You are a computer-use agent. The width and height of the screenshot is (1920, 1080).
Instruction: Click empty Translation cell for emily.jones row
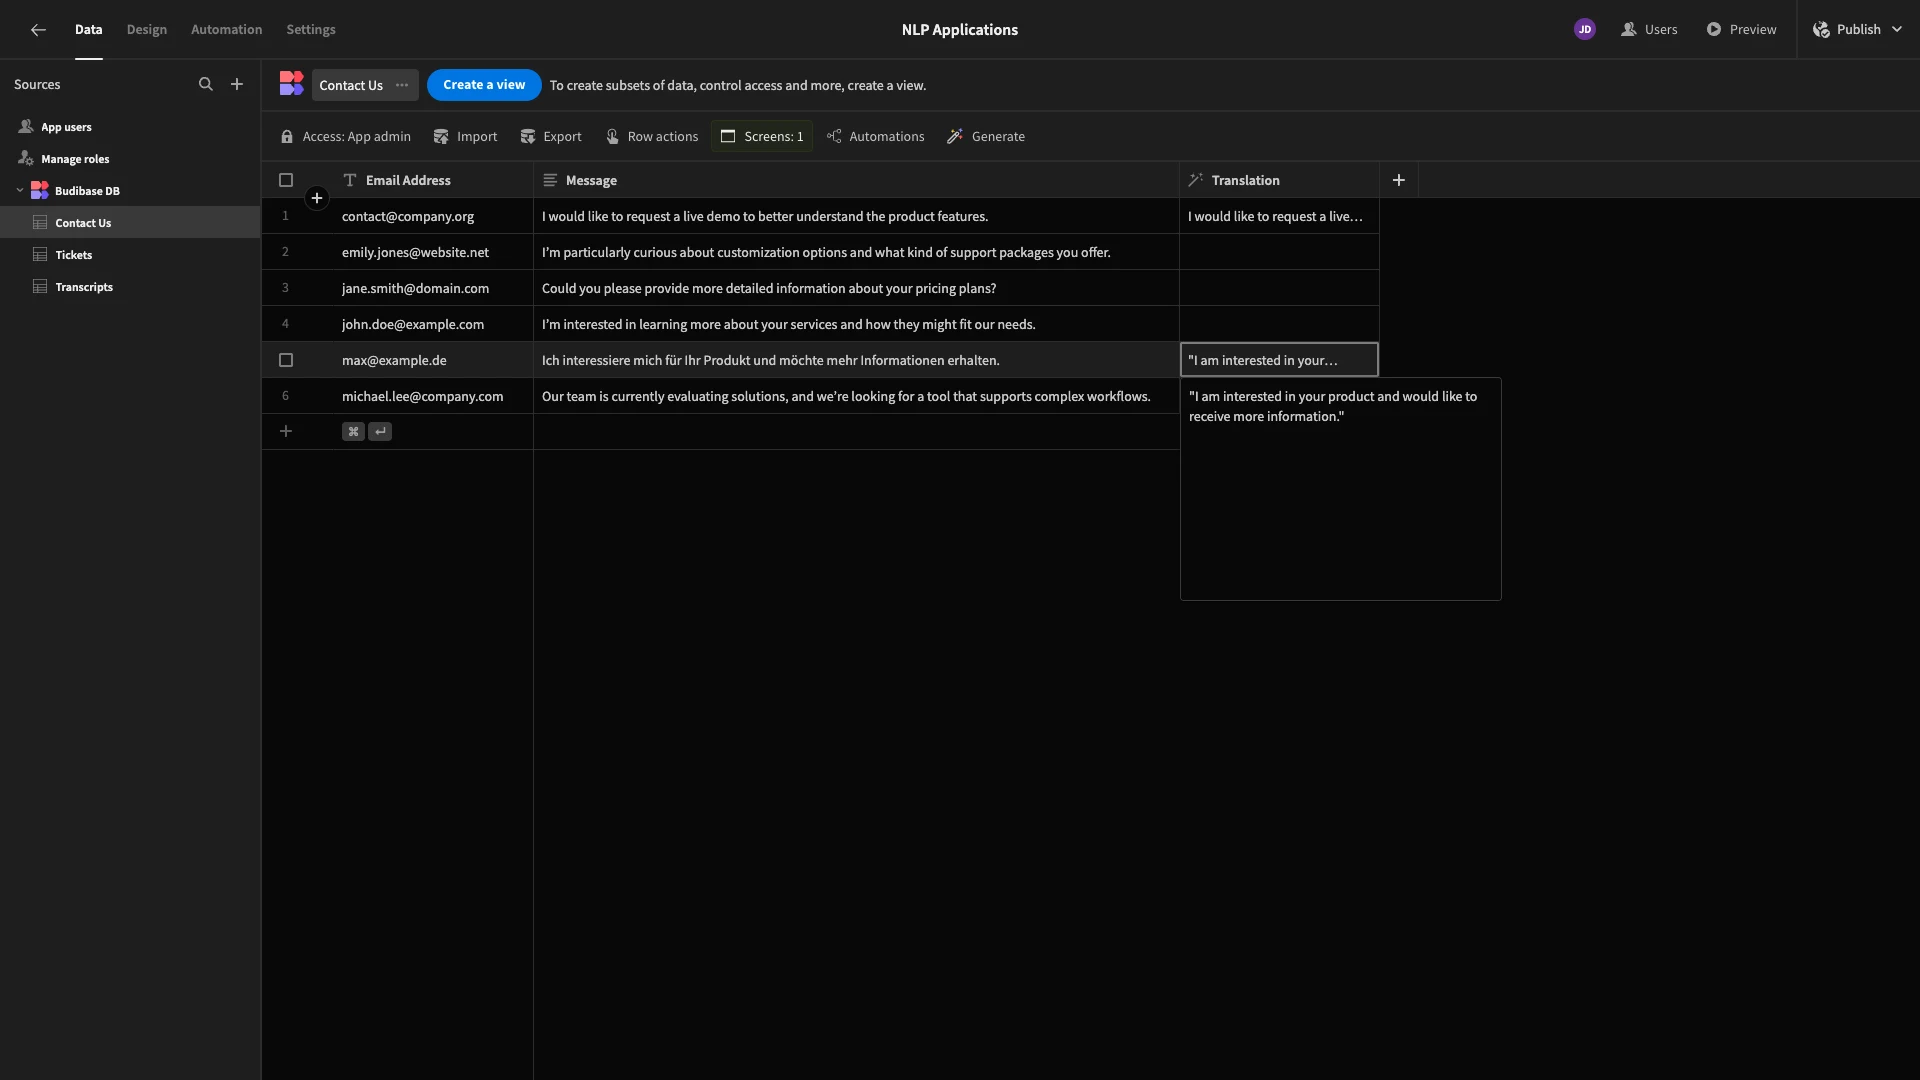coord(1279,253)
